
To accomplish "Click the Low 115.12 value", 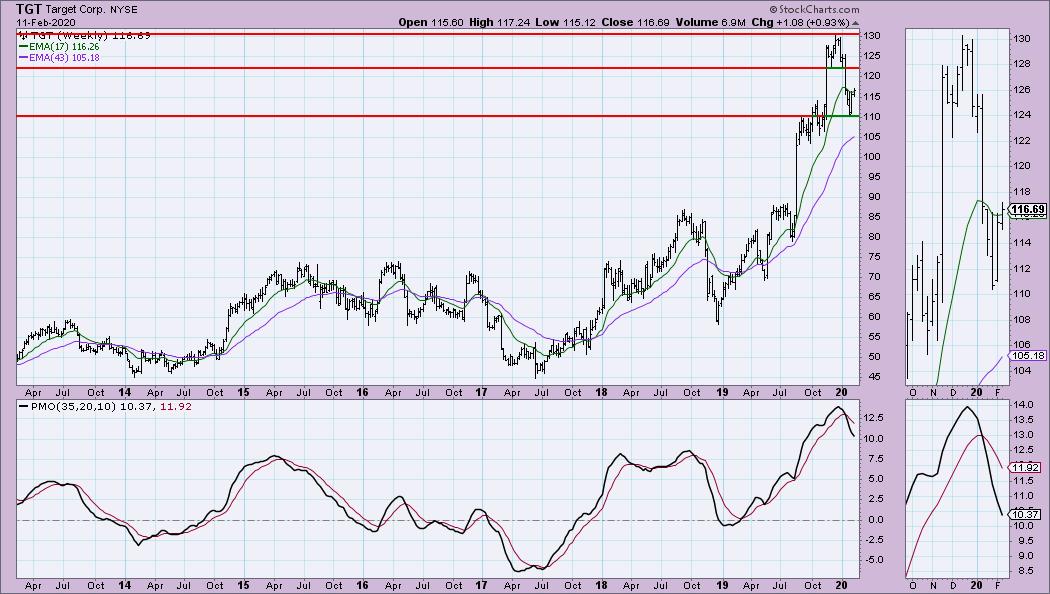I will (x=565, y=22).
